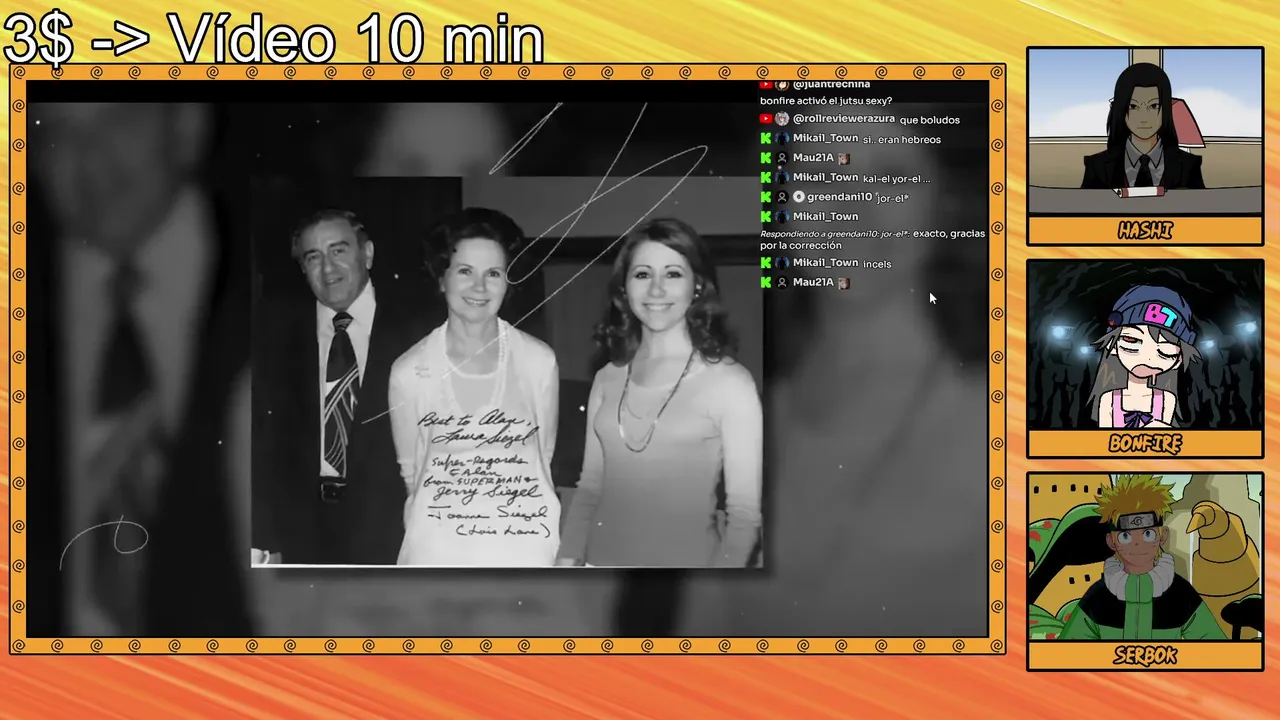Select Mikail_Town's avatar on the row above "Respondiendo a greendani10"
Screen dimensions: 1280x720
[782, 216]
